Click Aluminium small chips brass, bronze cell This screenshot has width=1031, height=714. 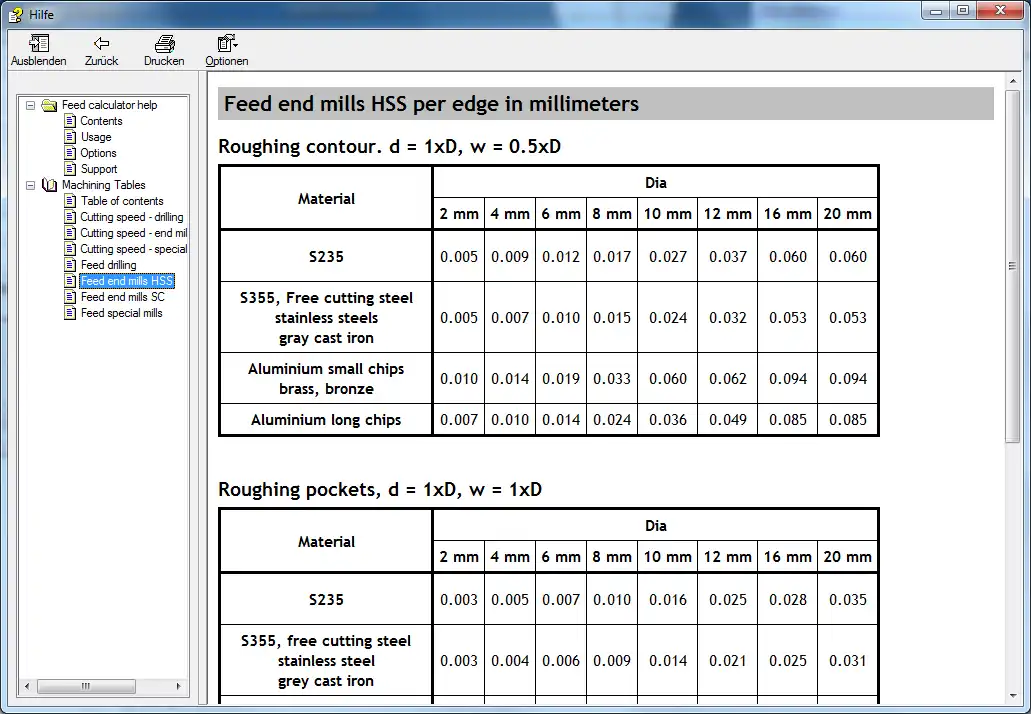point(326,379)
